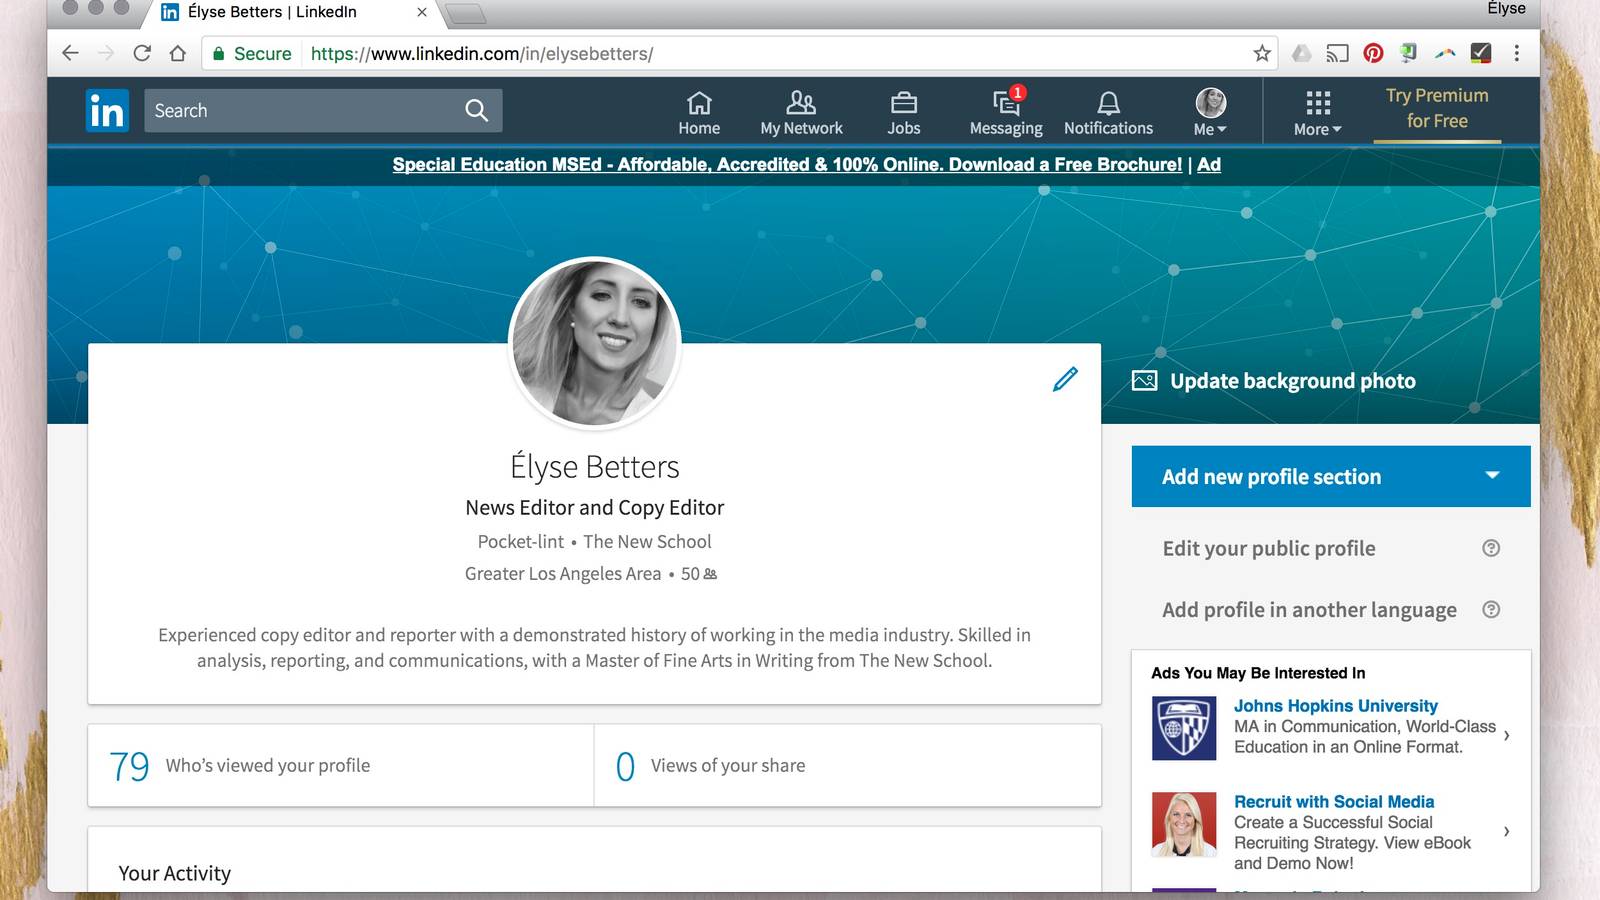Go to the browser home page icon
Screen dimensions: 1600x900
pos(178,53)
